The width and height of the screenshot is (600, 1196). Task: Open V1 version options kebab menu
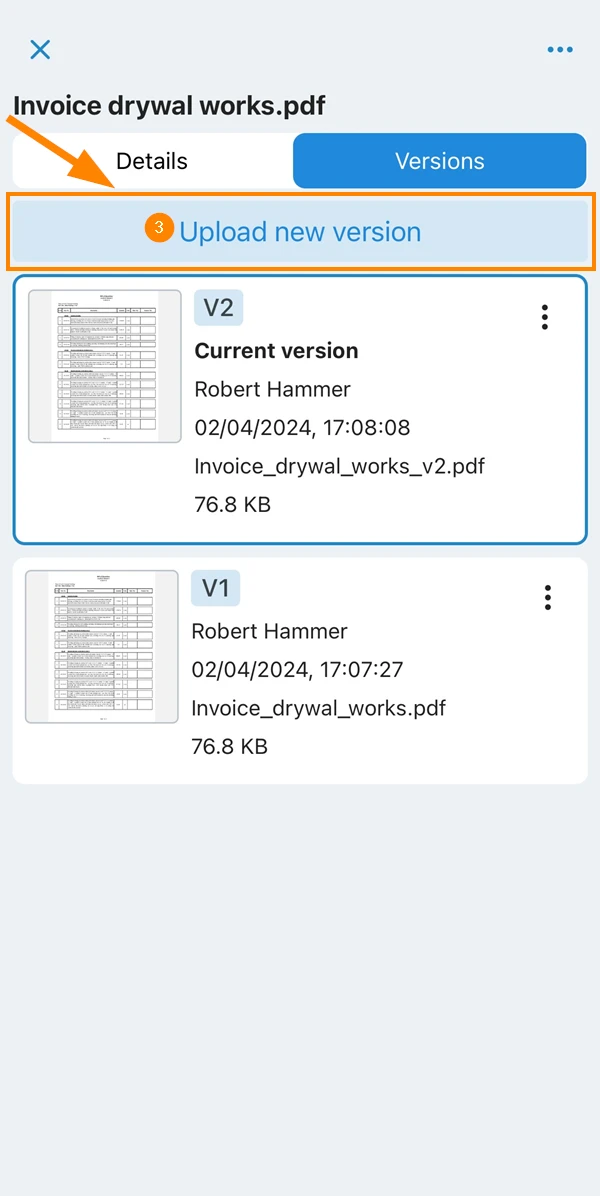point(547,597)
